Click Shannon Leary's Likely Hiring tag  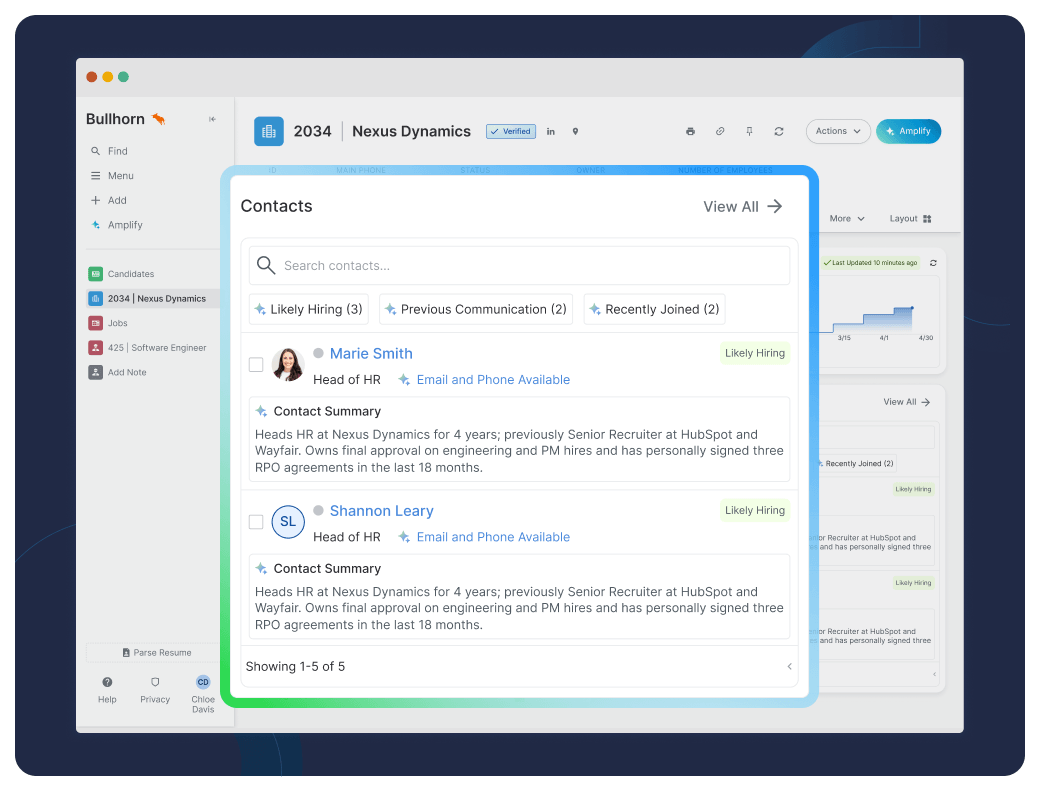point(755,510)
